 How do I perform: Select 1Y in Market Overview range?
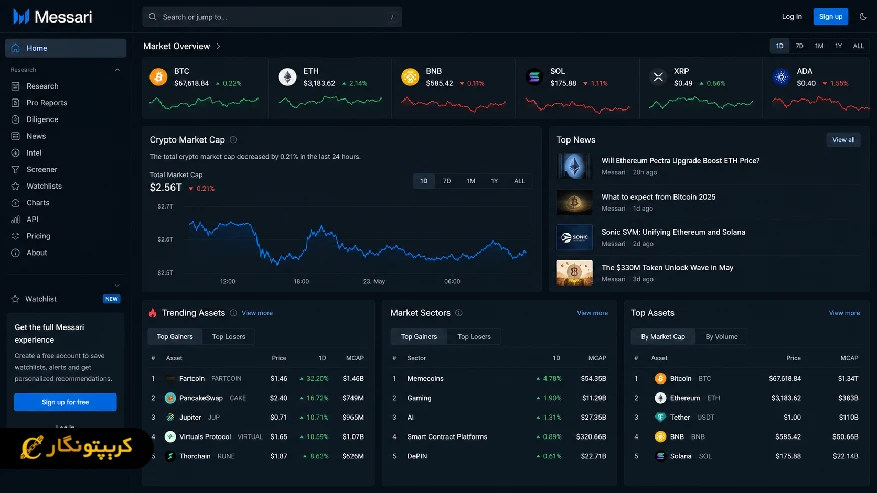pyautogui.click(x=838, y=46)
